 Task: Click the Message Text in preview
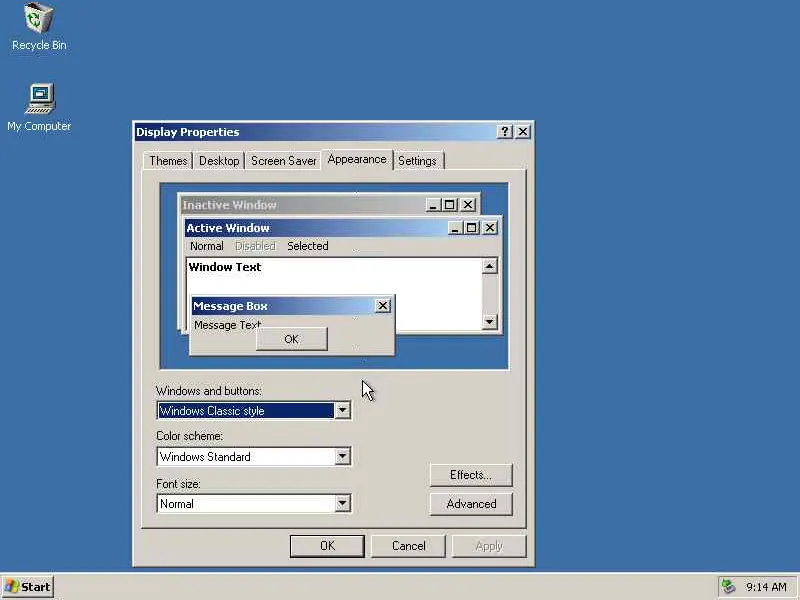228,325
